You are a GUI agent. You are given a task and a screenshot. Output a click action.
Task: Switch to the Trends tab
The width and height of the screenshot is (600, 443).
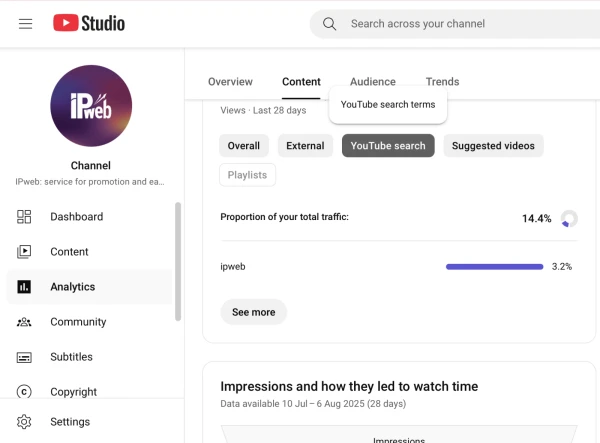tap(442, 82)
